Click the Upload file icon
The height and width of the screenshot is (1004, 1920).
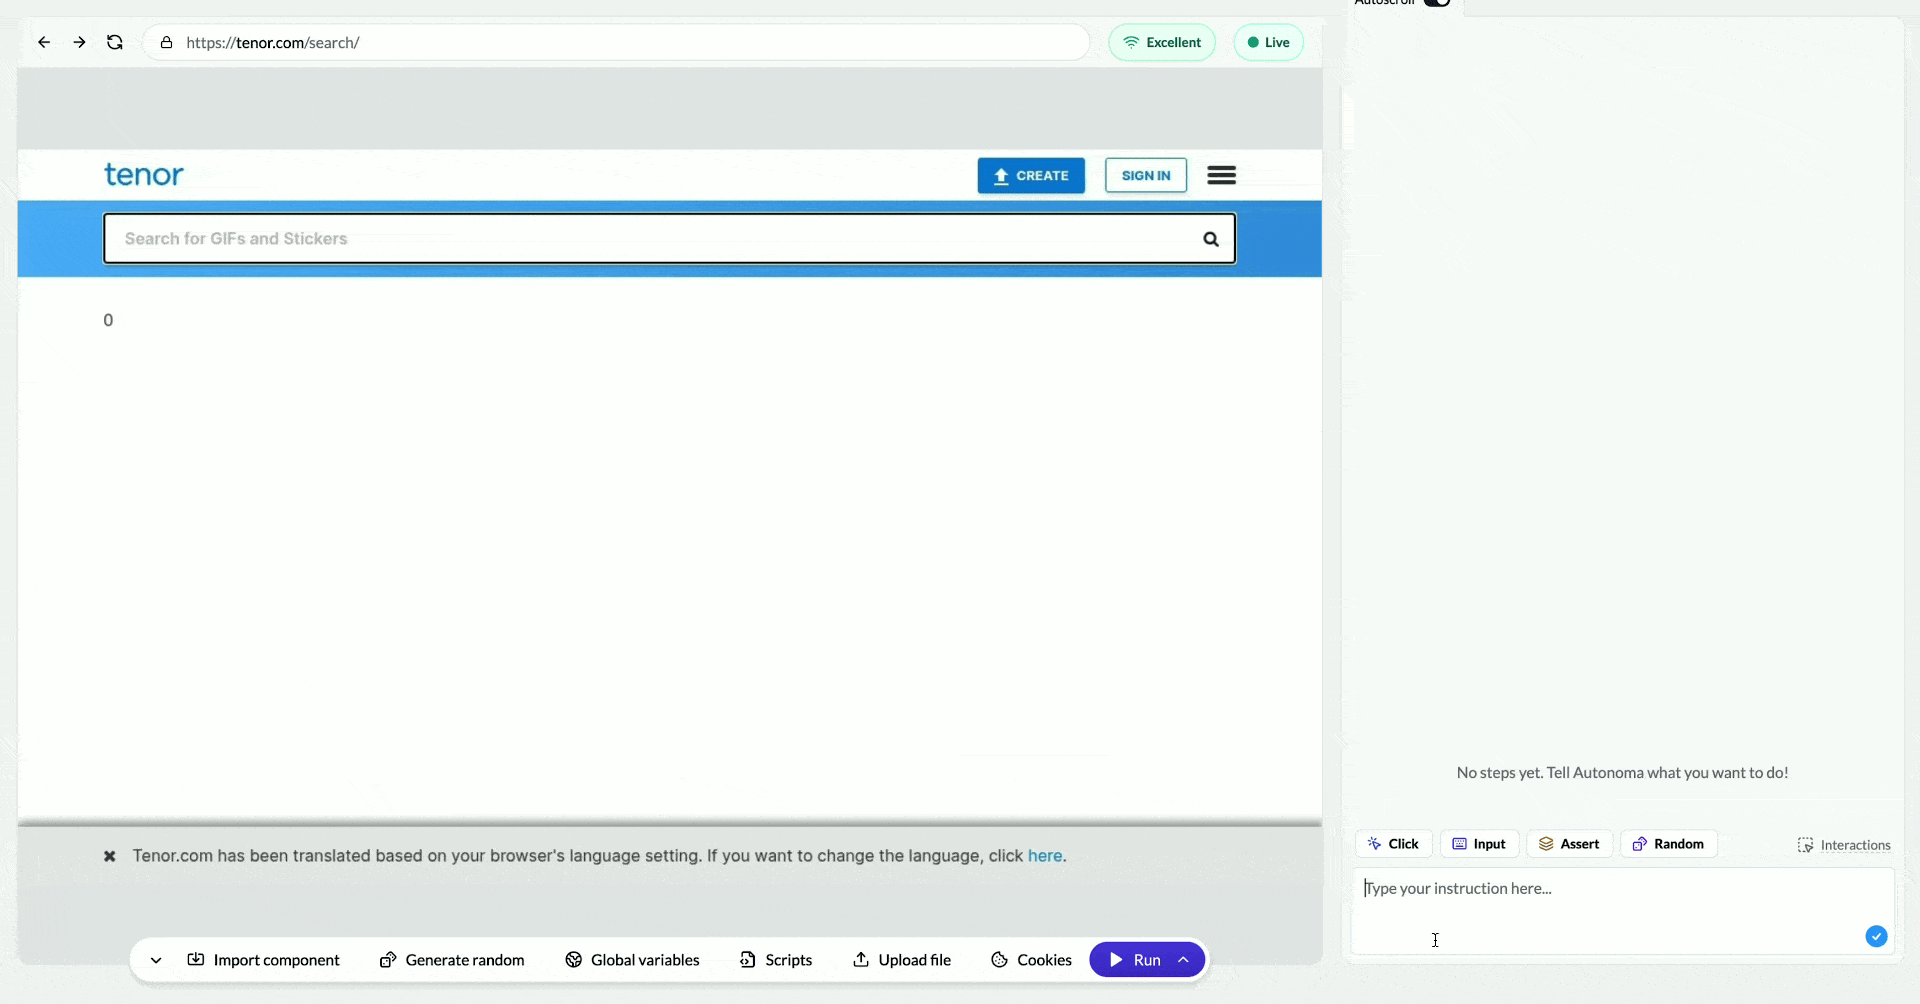[x=863, y=959]
